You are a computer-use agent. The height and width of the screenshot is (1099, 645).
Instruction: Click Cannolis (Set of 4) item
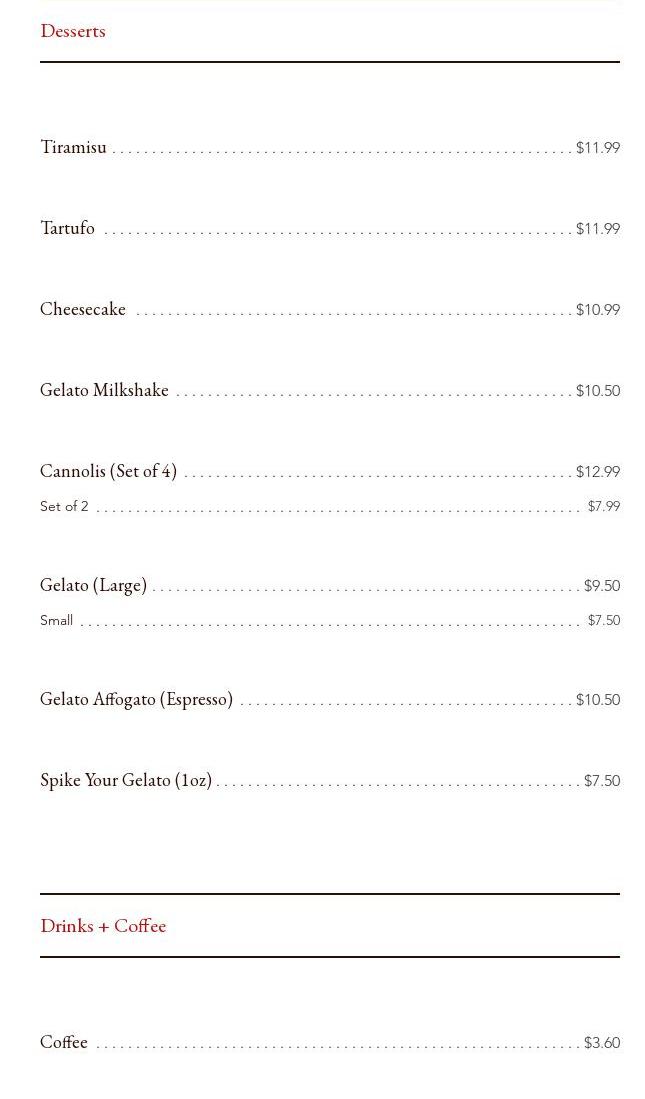coord(108,471)
